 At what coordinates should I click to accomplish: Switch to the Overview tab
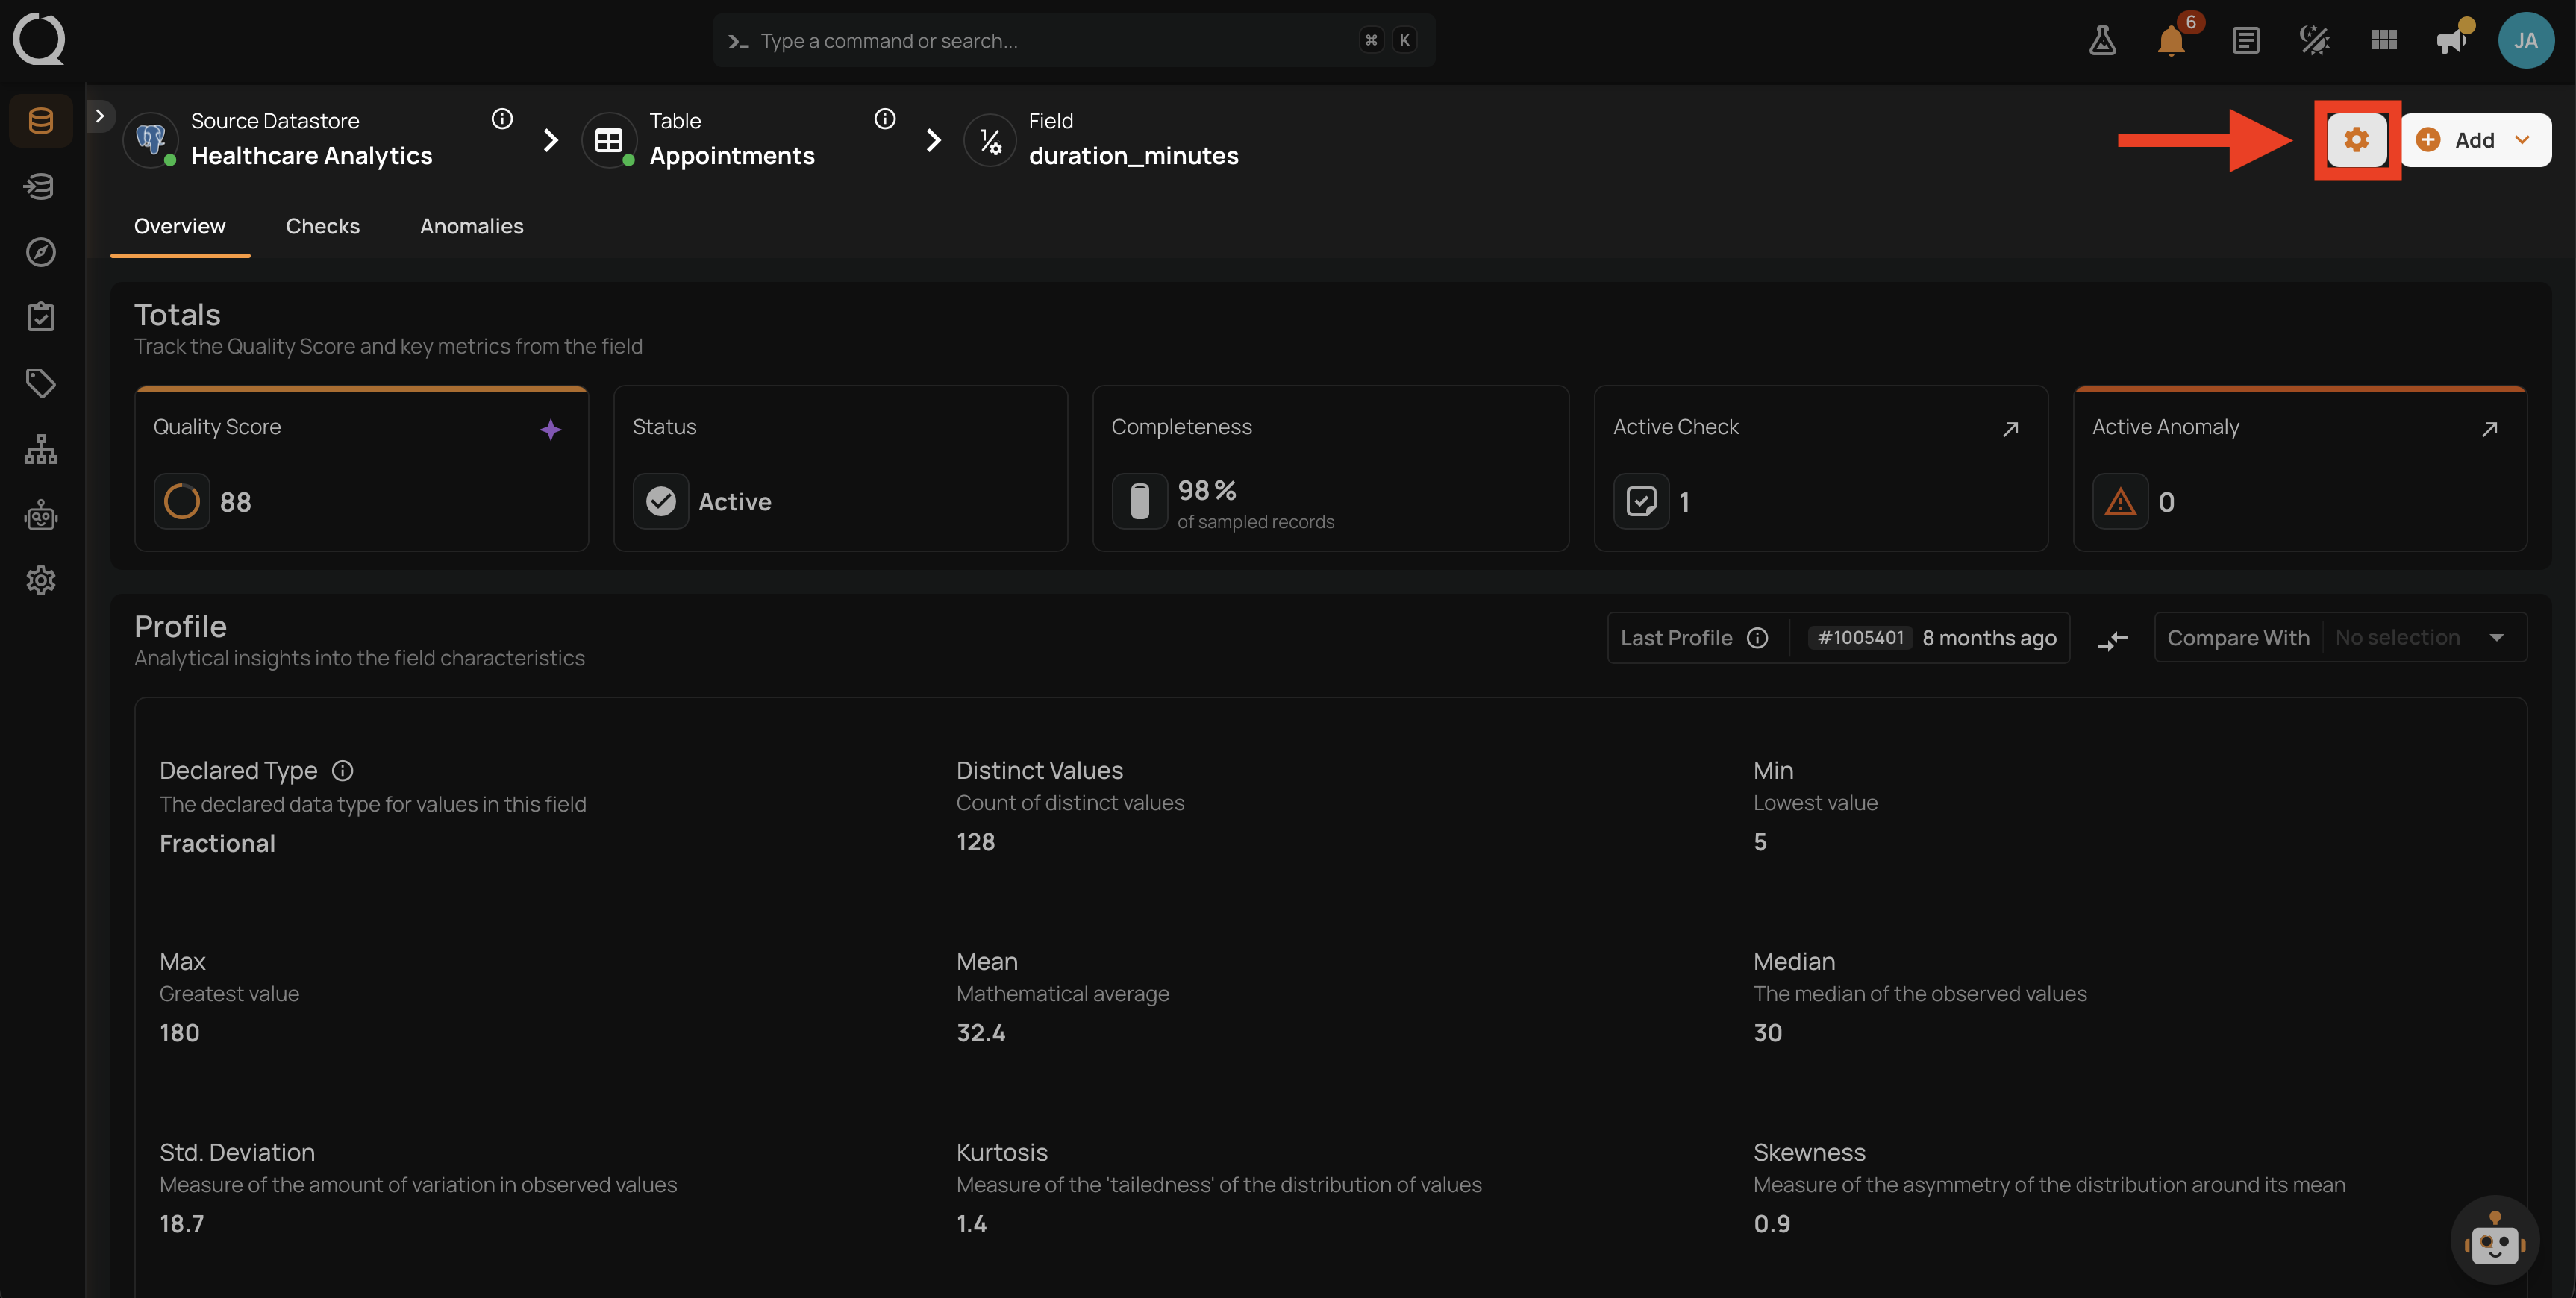coord(180,226)
